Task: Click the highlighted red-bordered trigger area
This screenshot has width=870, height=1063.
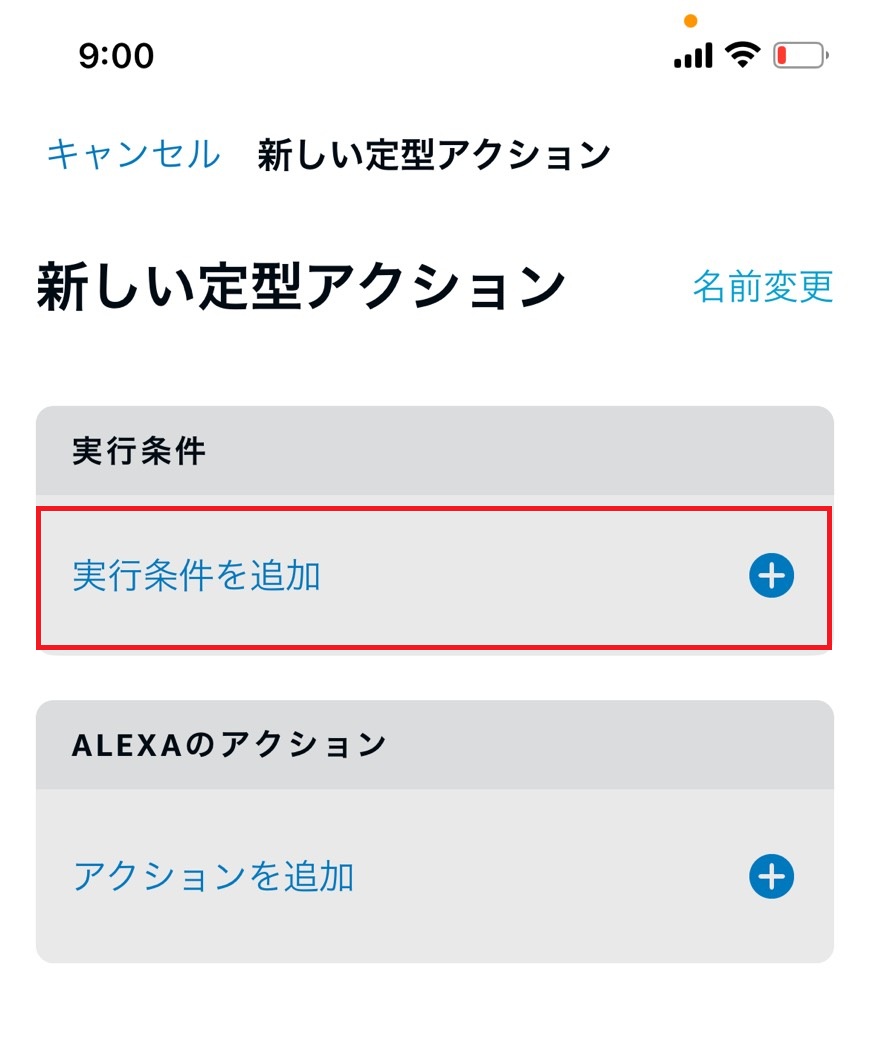Action: [435, 575]
